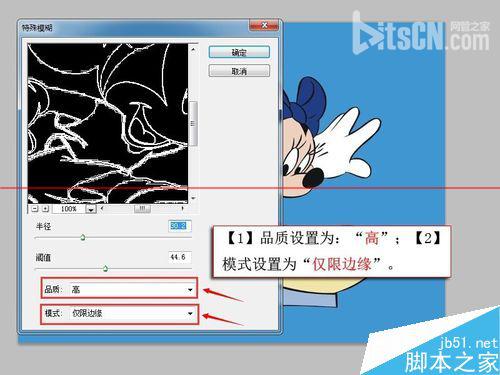Screen dimensions: 500x375
Task: Click the preview horizontal scrollbar thumb
Action: point(142,208)
